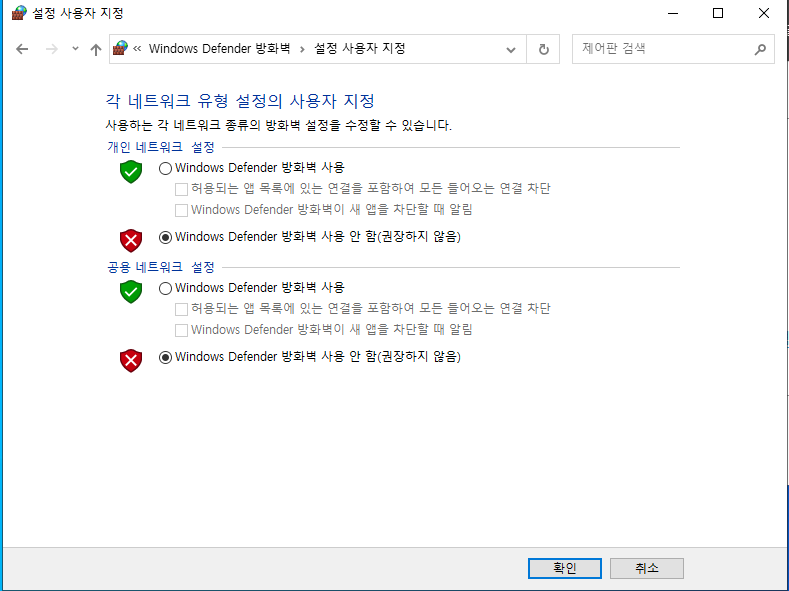Click the 각 네트워크 유형 설정의 사용자 지정 heading
Screen dimensions: 789x591
click(x=240, y=101)
